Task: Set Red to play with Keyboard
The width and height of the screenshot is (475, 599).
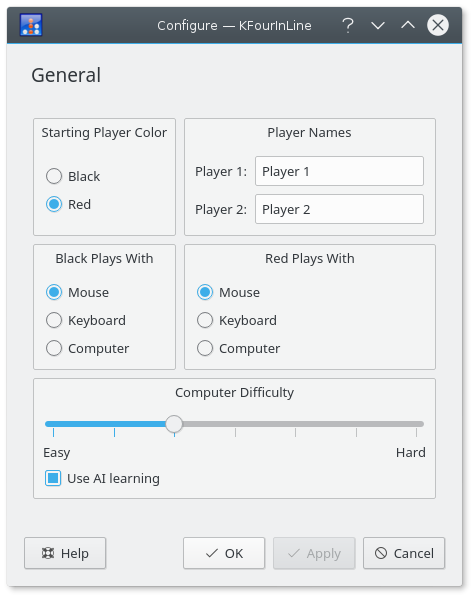Action: pos(237,321)
